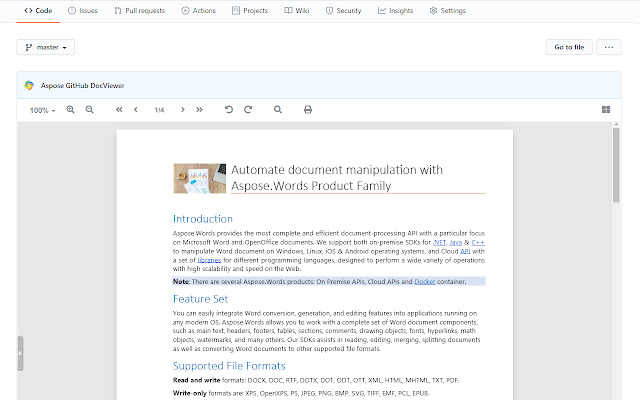
Task: Go to the previous page
Action: coord(136,109)
